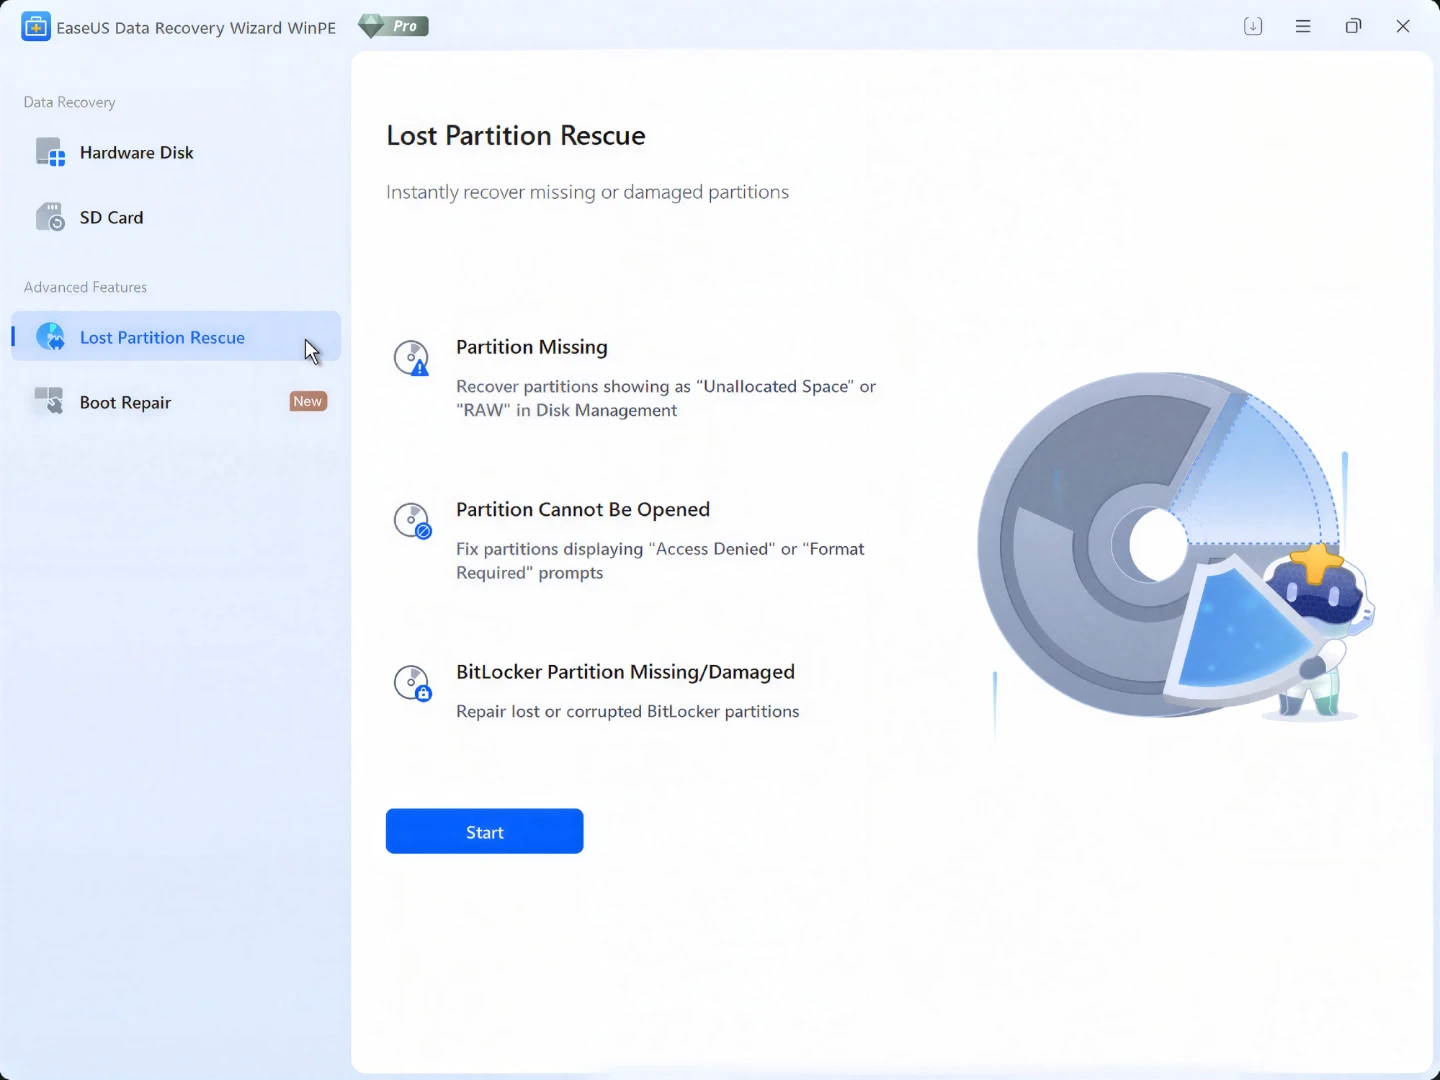Select Lost Partition Rescue menu item
Screen dimensions: 1440x1080
176,337
